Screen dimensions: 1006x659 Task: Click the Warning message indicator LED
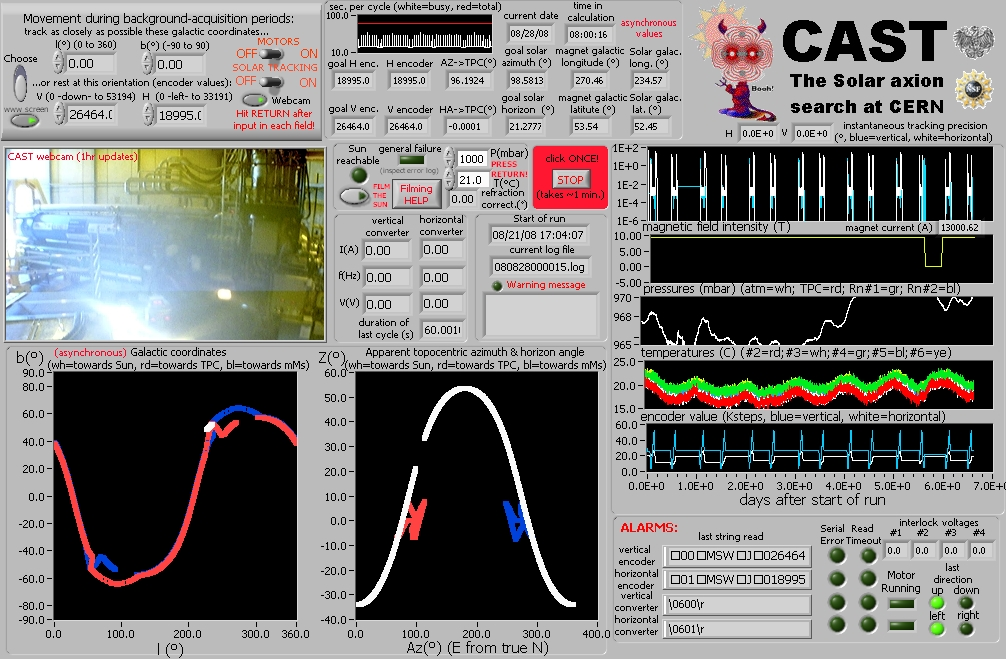click(497, 286)
